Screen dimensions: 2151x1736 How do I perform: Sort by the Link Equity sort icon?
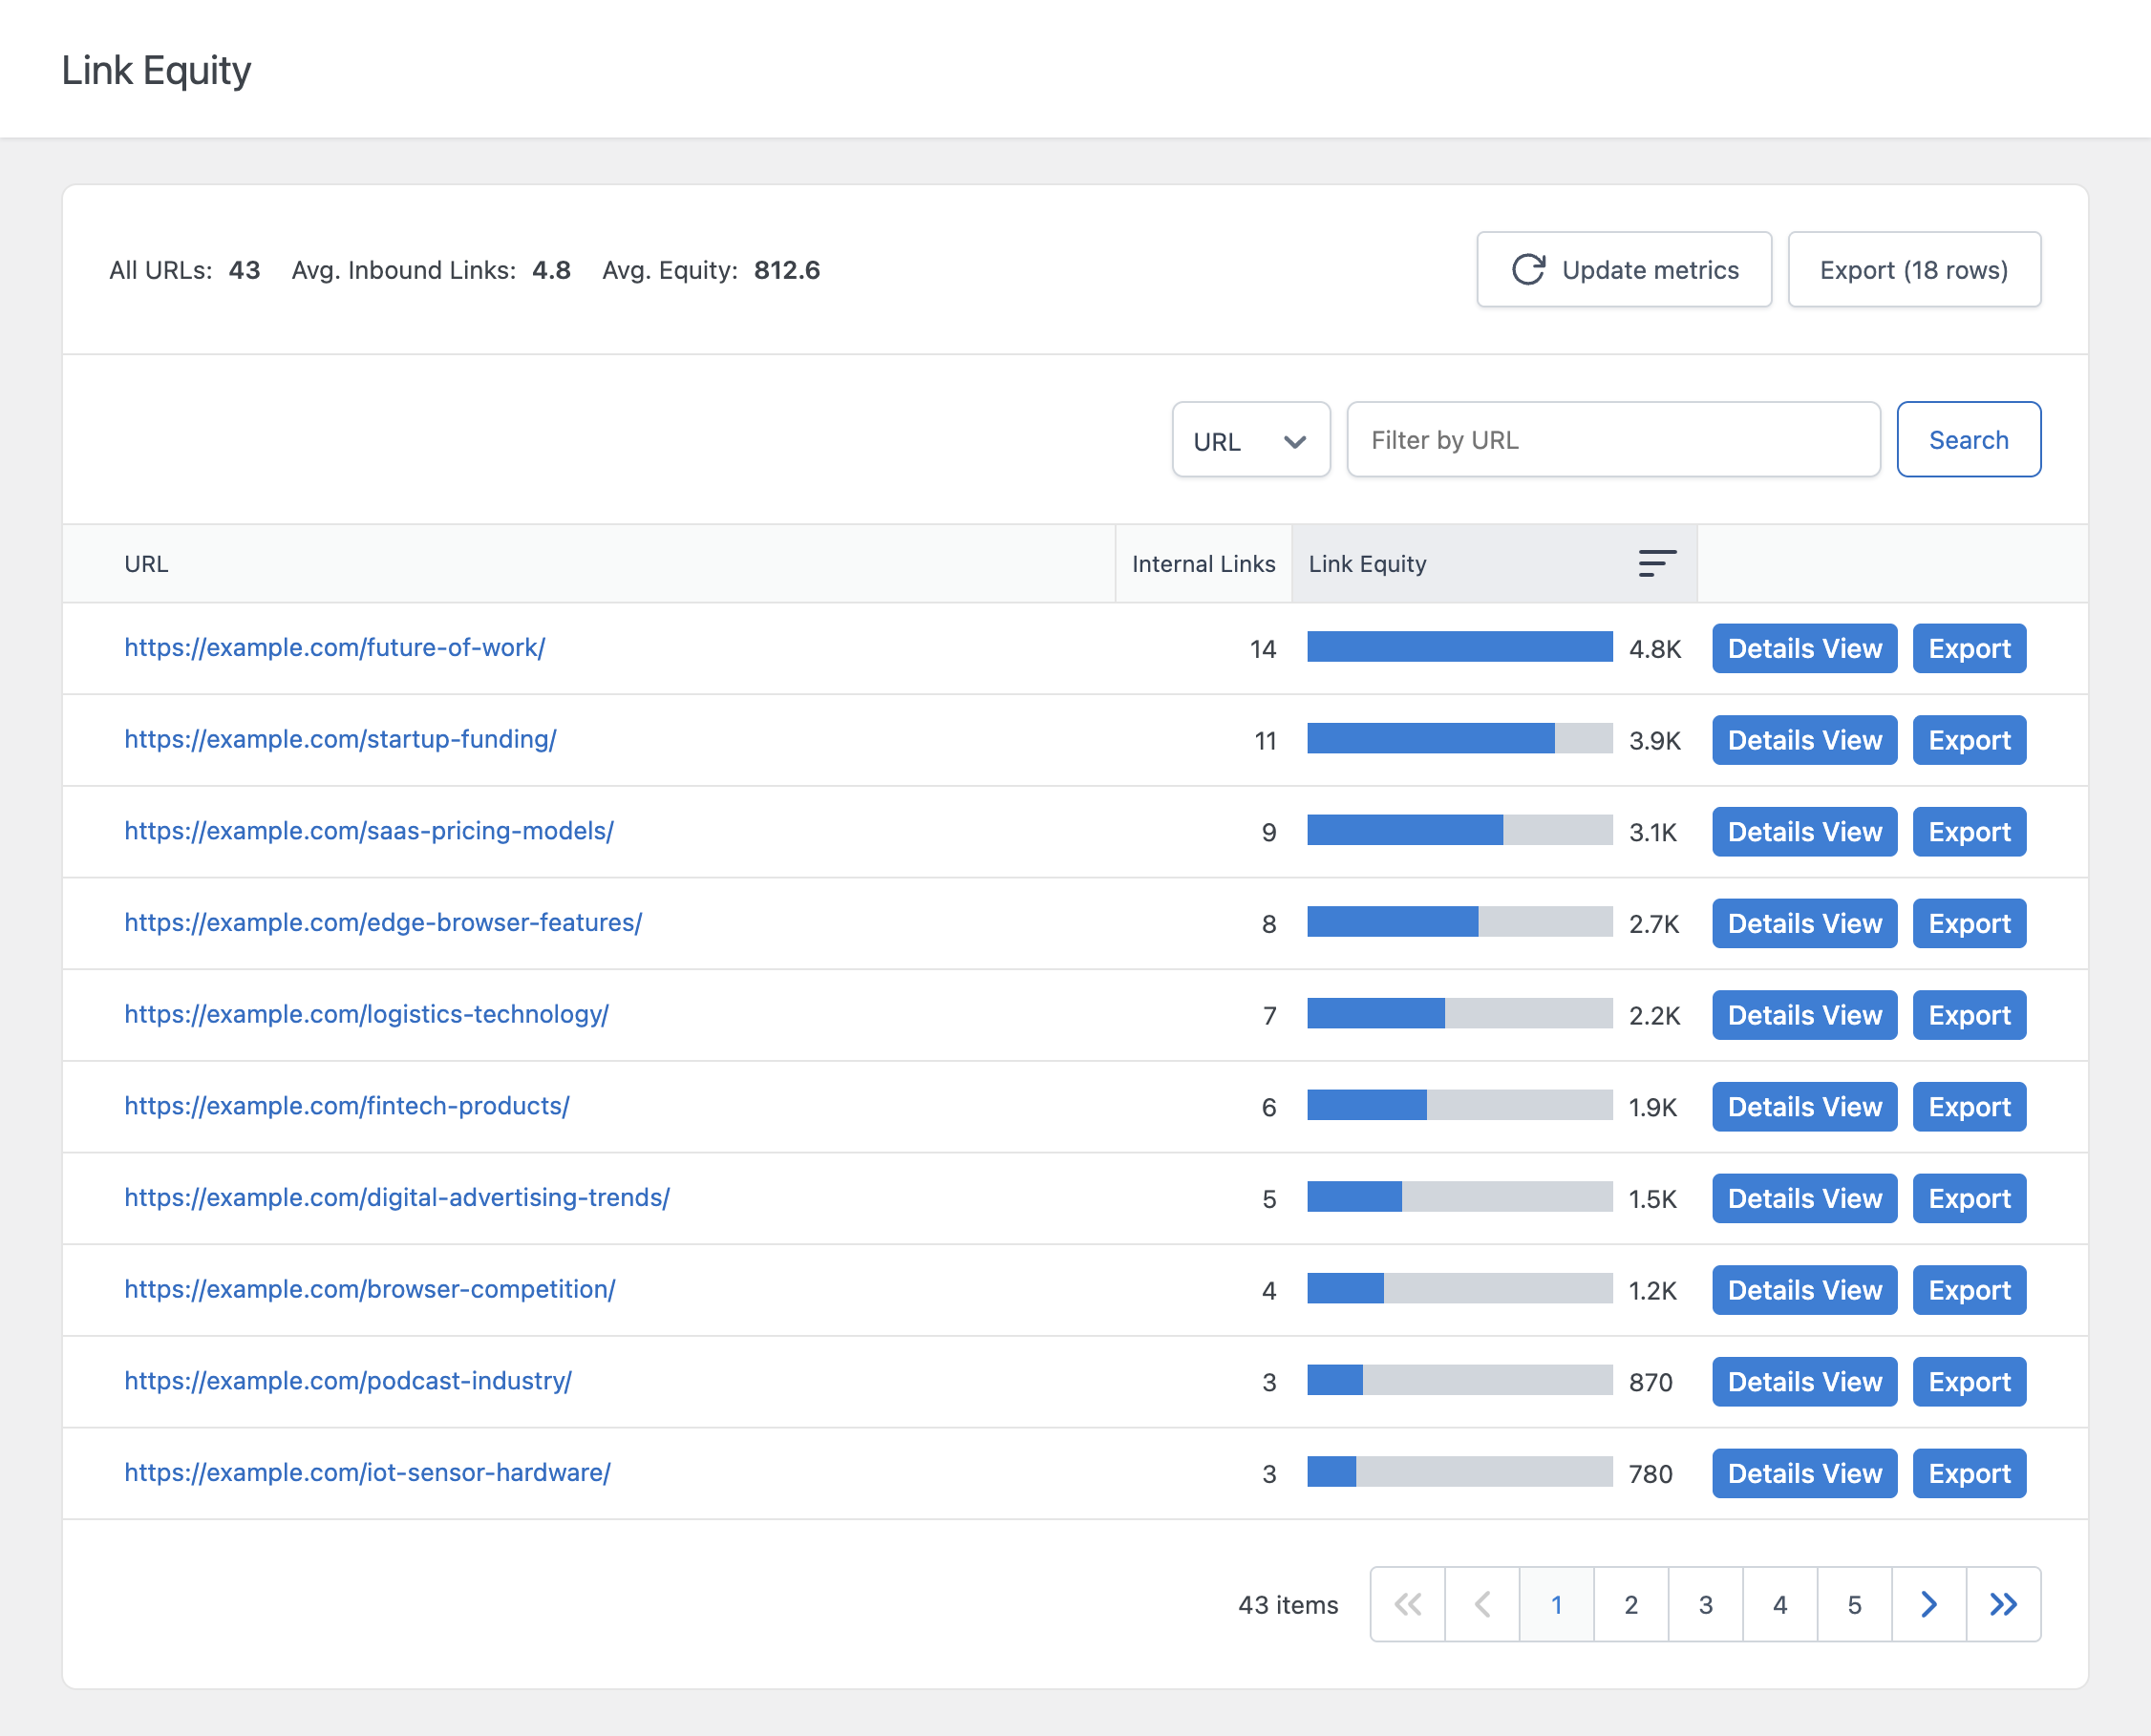[1656, 564]
